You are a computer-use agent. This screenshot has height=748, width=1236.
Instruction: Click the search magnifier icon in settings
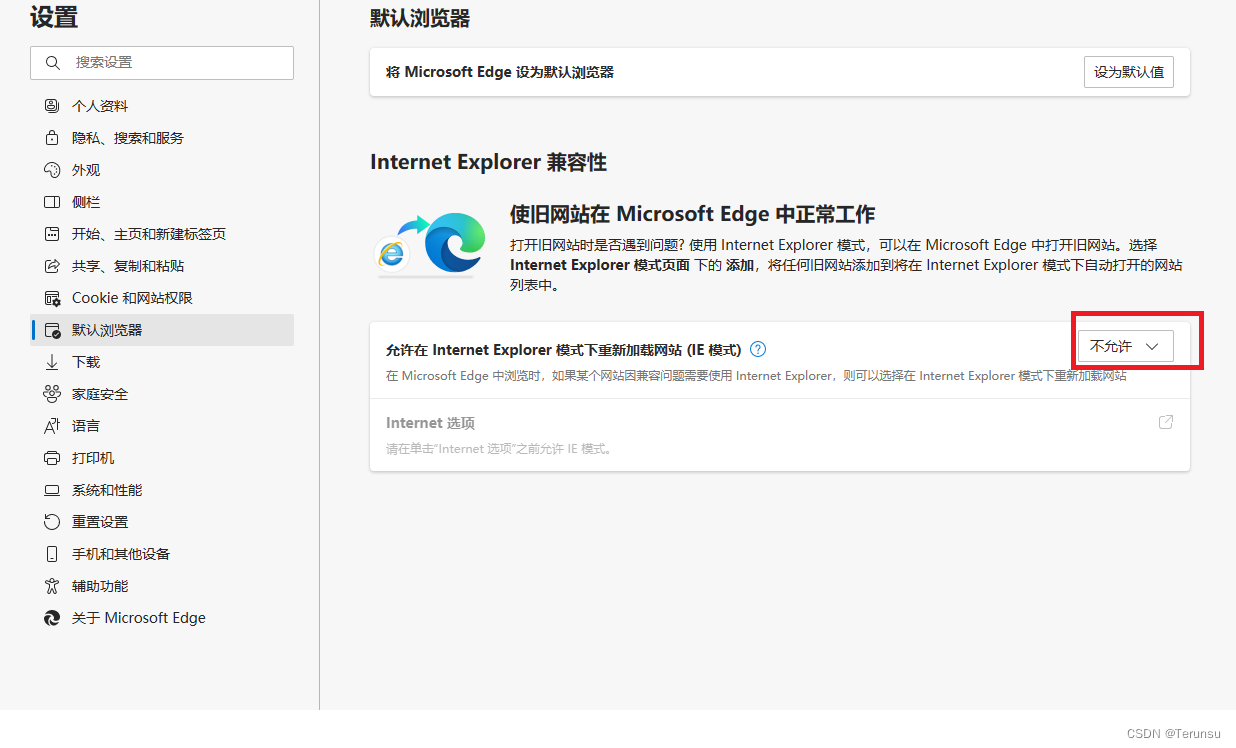52,62
